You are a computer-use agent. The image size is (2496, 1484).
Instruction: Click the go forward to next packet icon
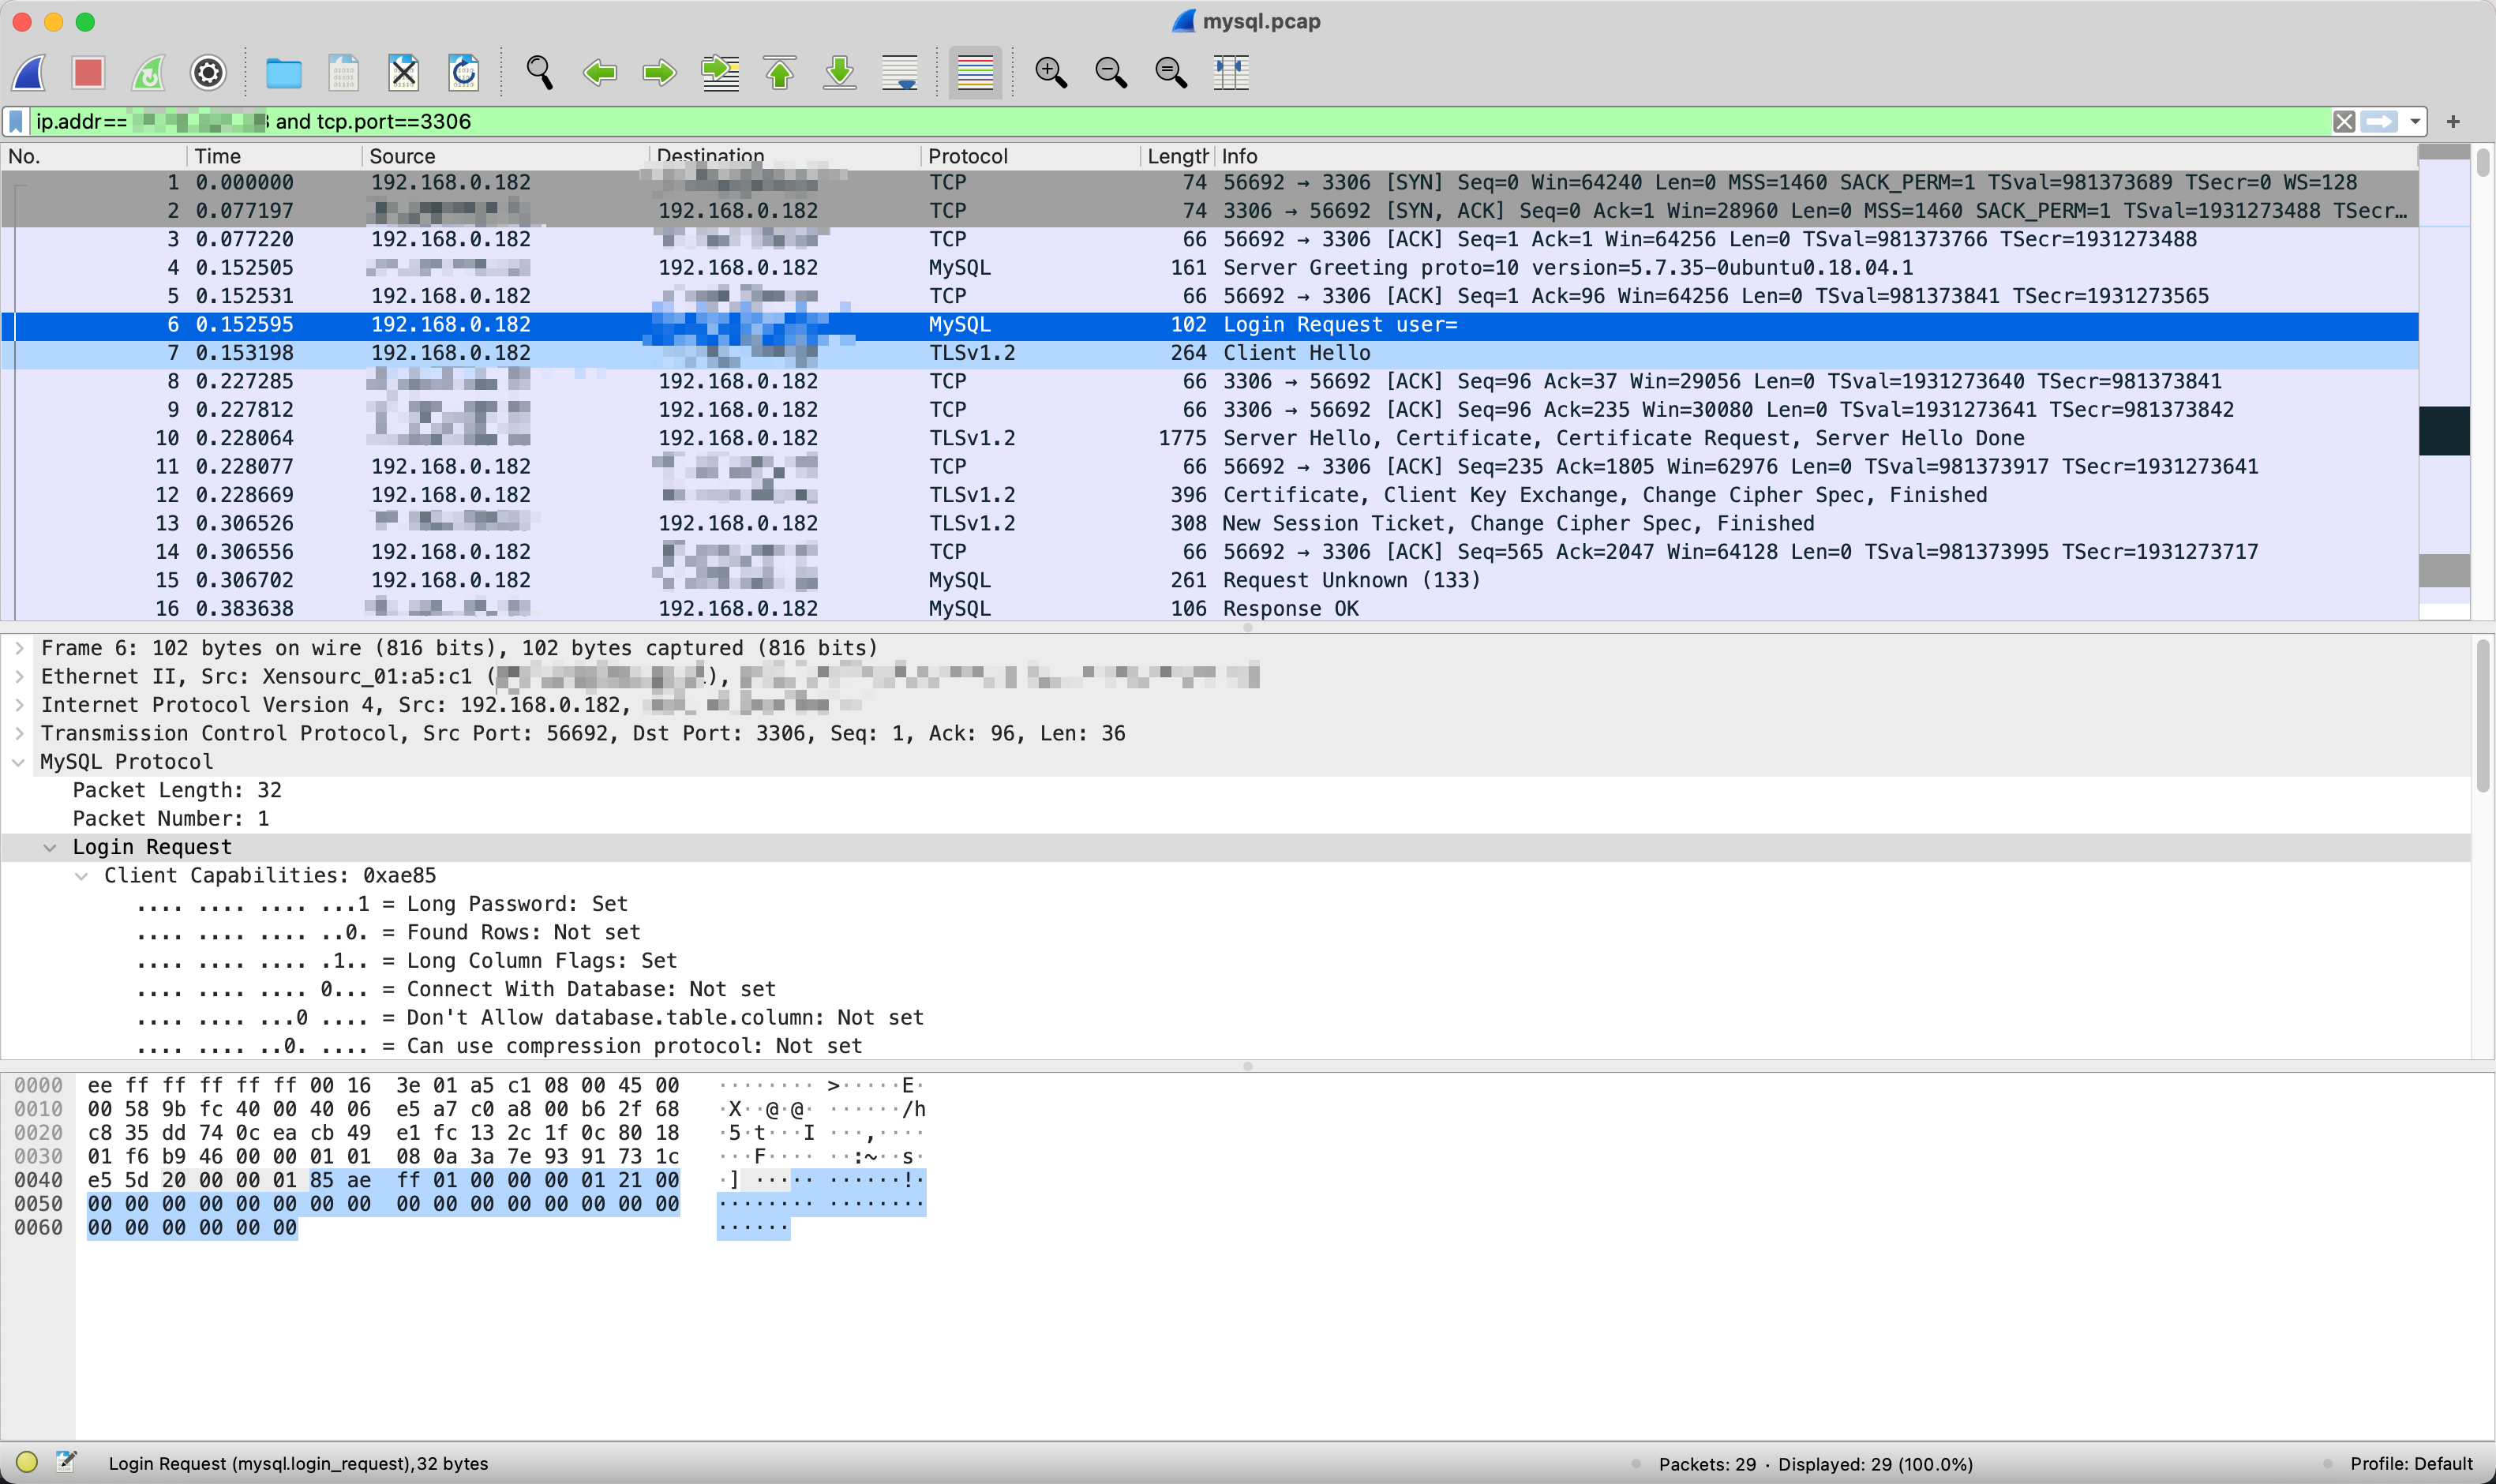tap(657, 71)
